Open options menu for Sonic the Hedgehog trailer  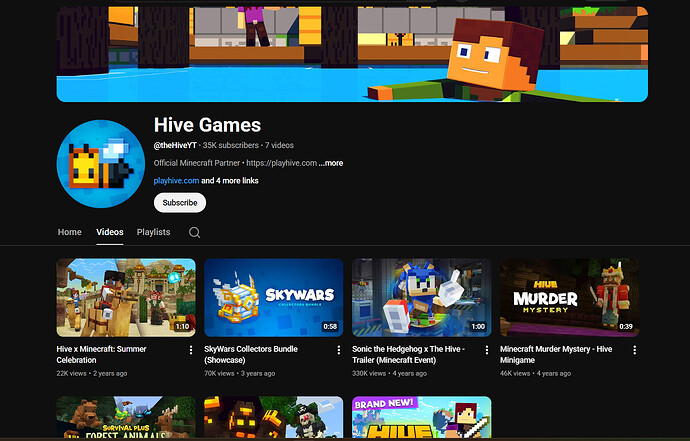(x=487, y=350)
